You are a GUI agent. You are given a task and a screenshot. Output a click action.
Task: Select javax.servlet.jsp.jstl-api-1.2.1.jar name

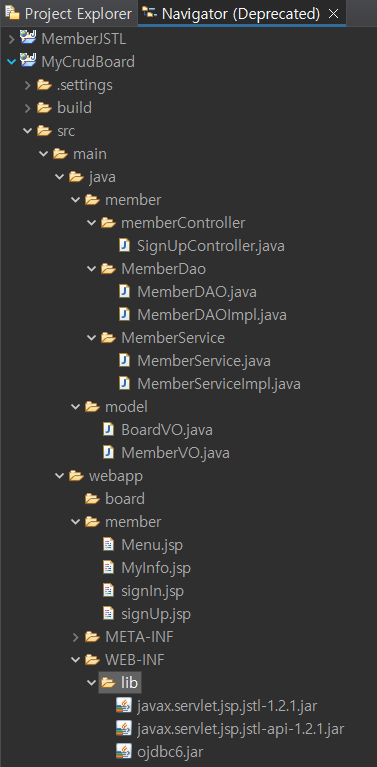click(241, 729)
